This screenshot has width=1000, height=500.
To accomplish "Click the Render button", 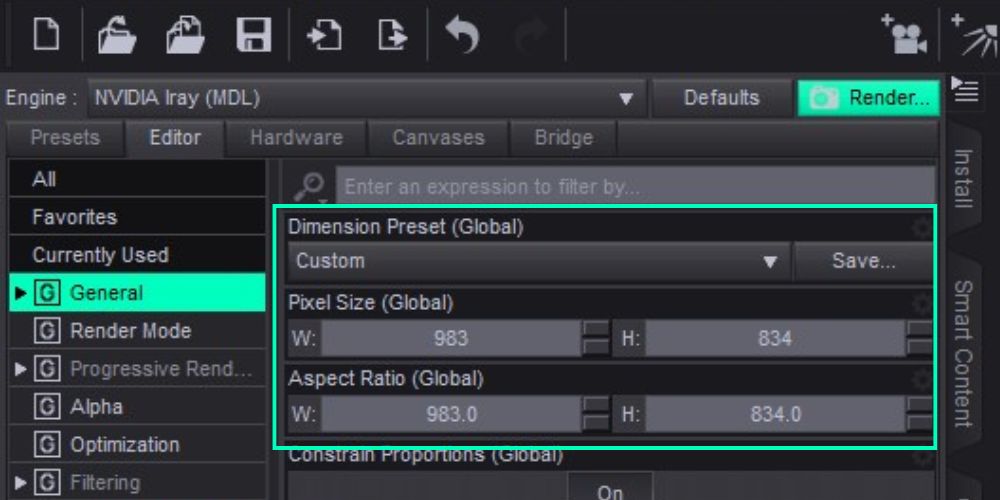I will pos(868,98).
